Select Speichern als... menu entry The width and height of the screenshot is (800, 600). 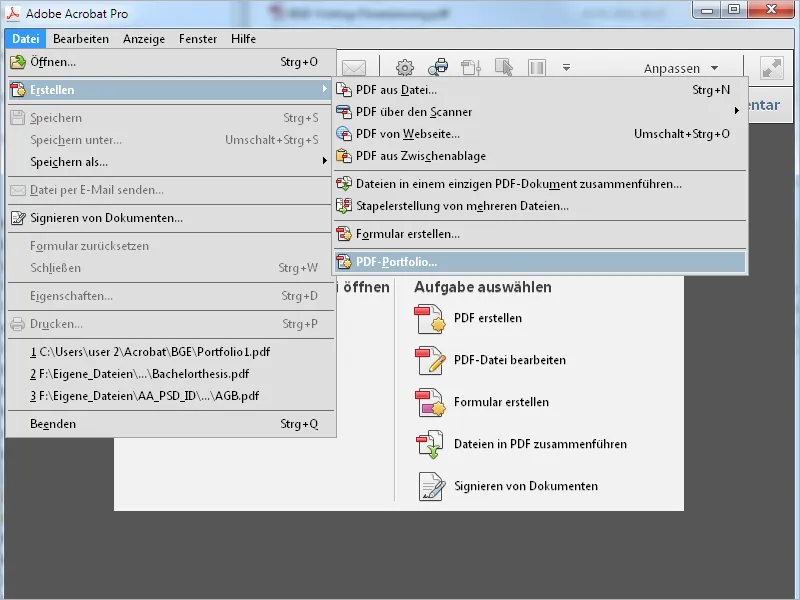pyautogui.click(x=172, y=162)
